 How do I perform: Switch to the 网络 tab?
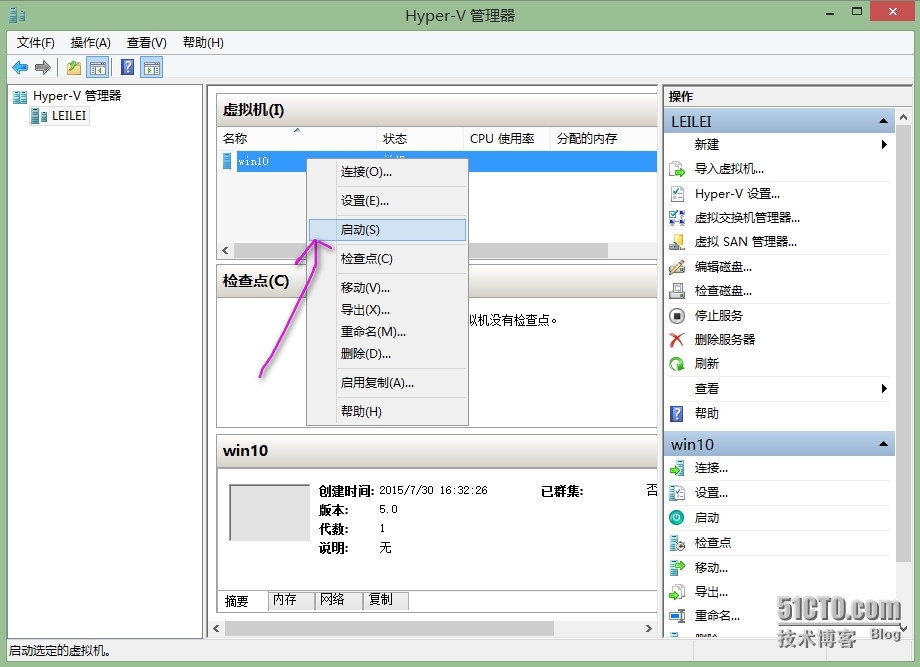[x=338, y=600]
